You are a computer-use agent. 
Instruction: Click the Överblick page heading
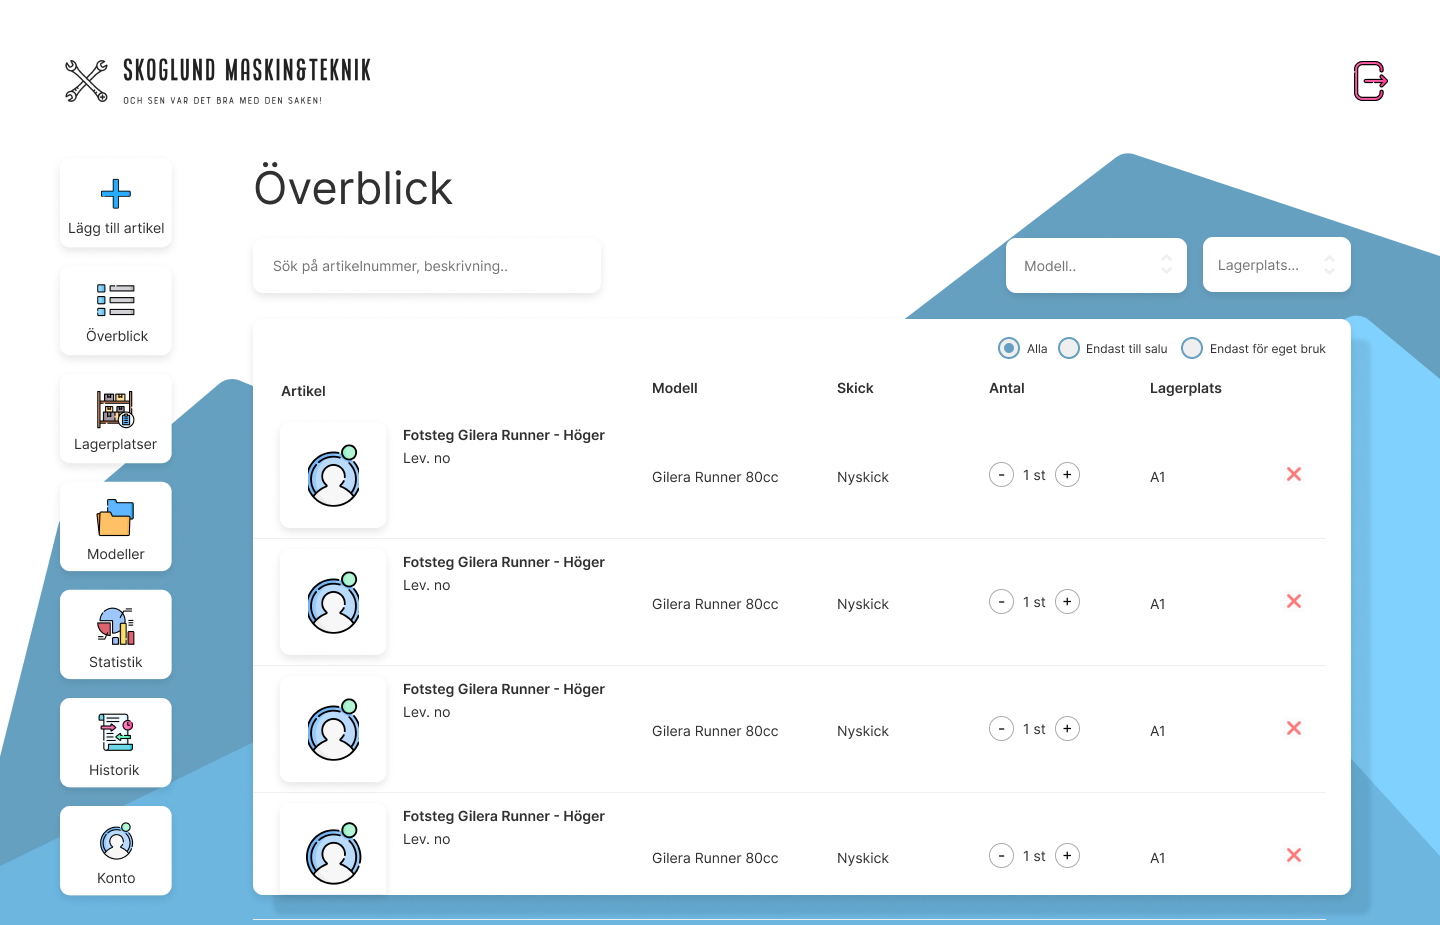(353, 187)
